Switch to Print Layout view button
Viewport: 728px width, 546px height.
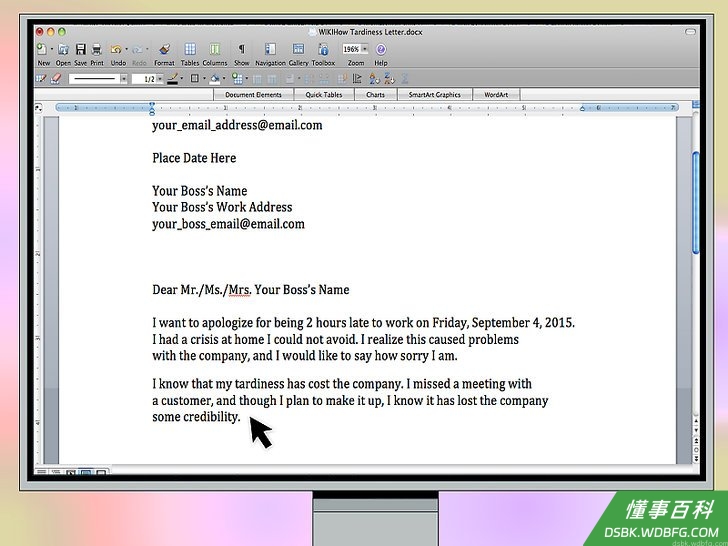tap(86, 472)
